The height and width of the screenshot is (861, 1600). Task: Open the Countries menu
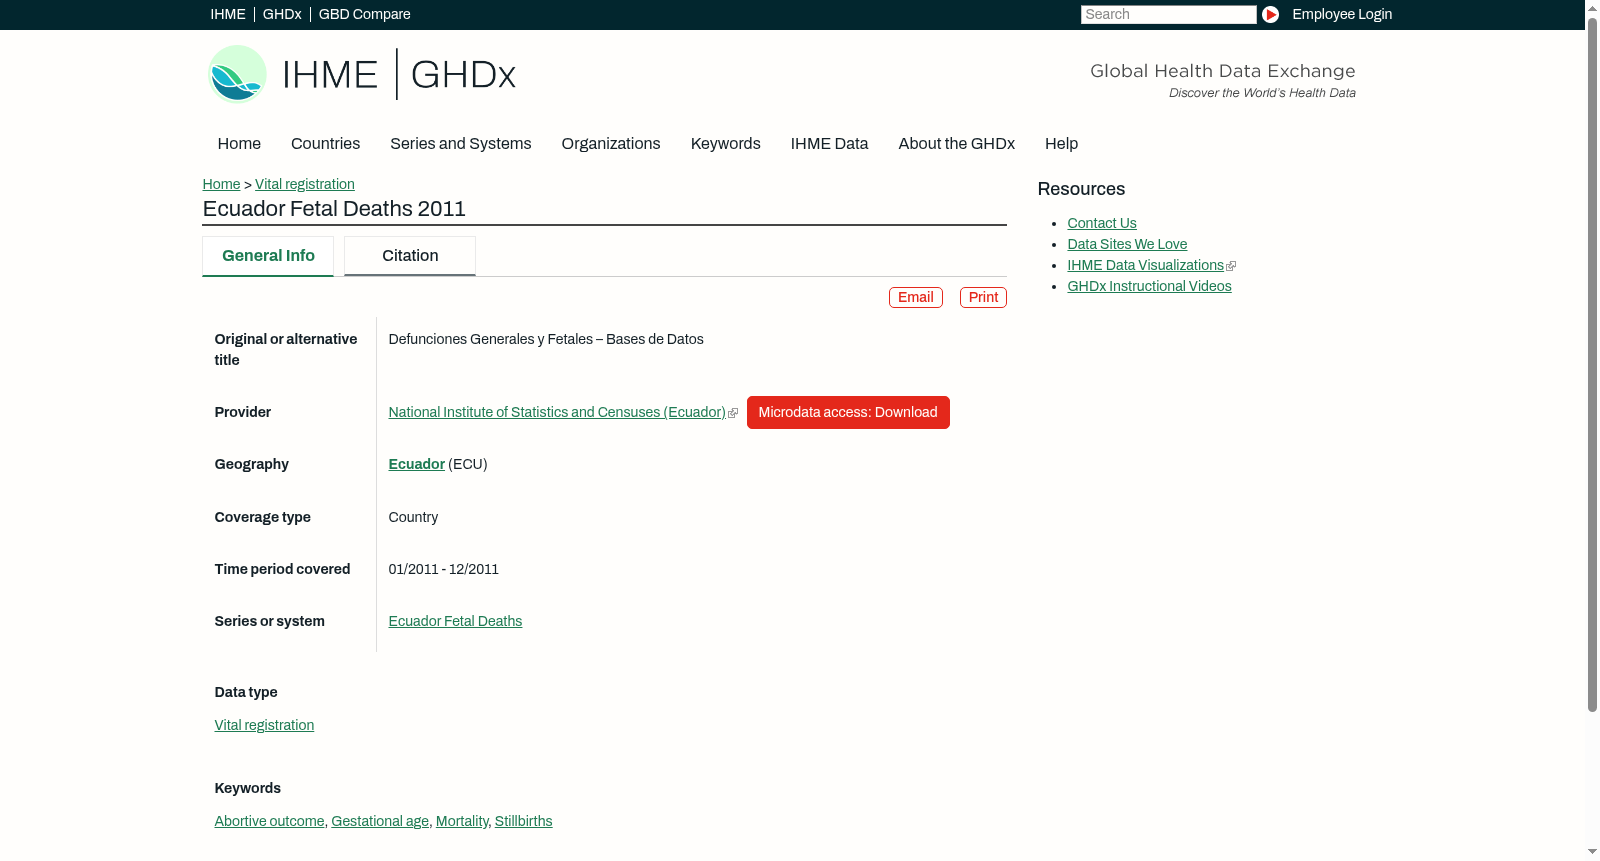[325, 143]
